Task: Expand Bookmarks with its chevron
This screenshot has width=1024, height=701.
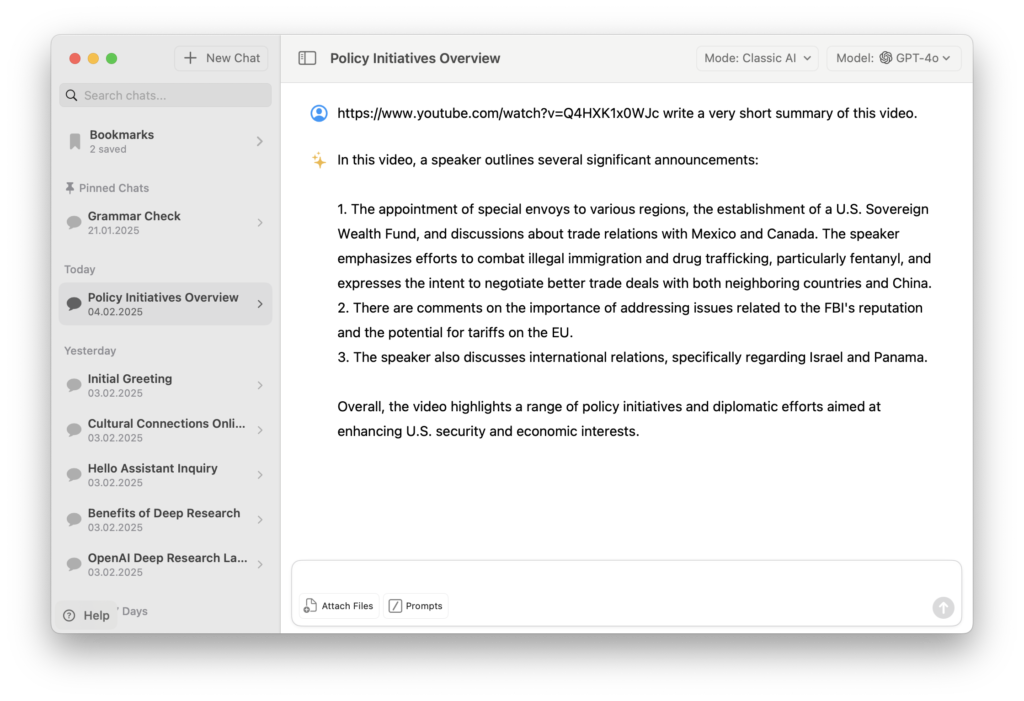Action: click(260, 141)
